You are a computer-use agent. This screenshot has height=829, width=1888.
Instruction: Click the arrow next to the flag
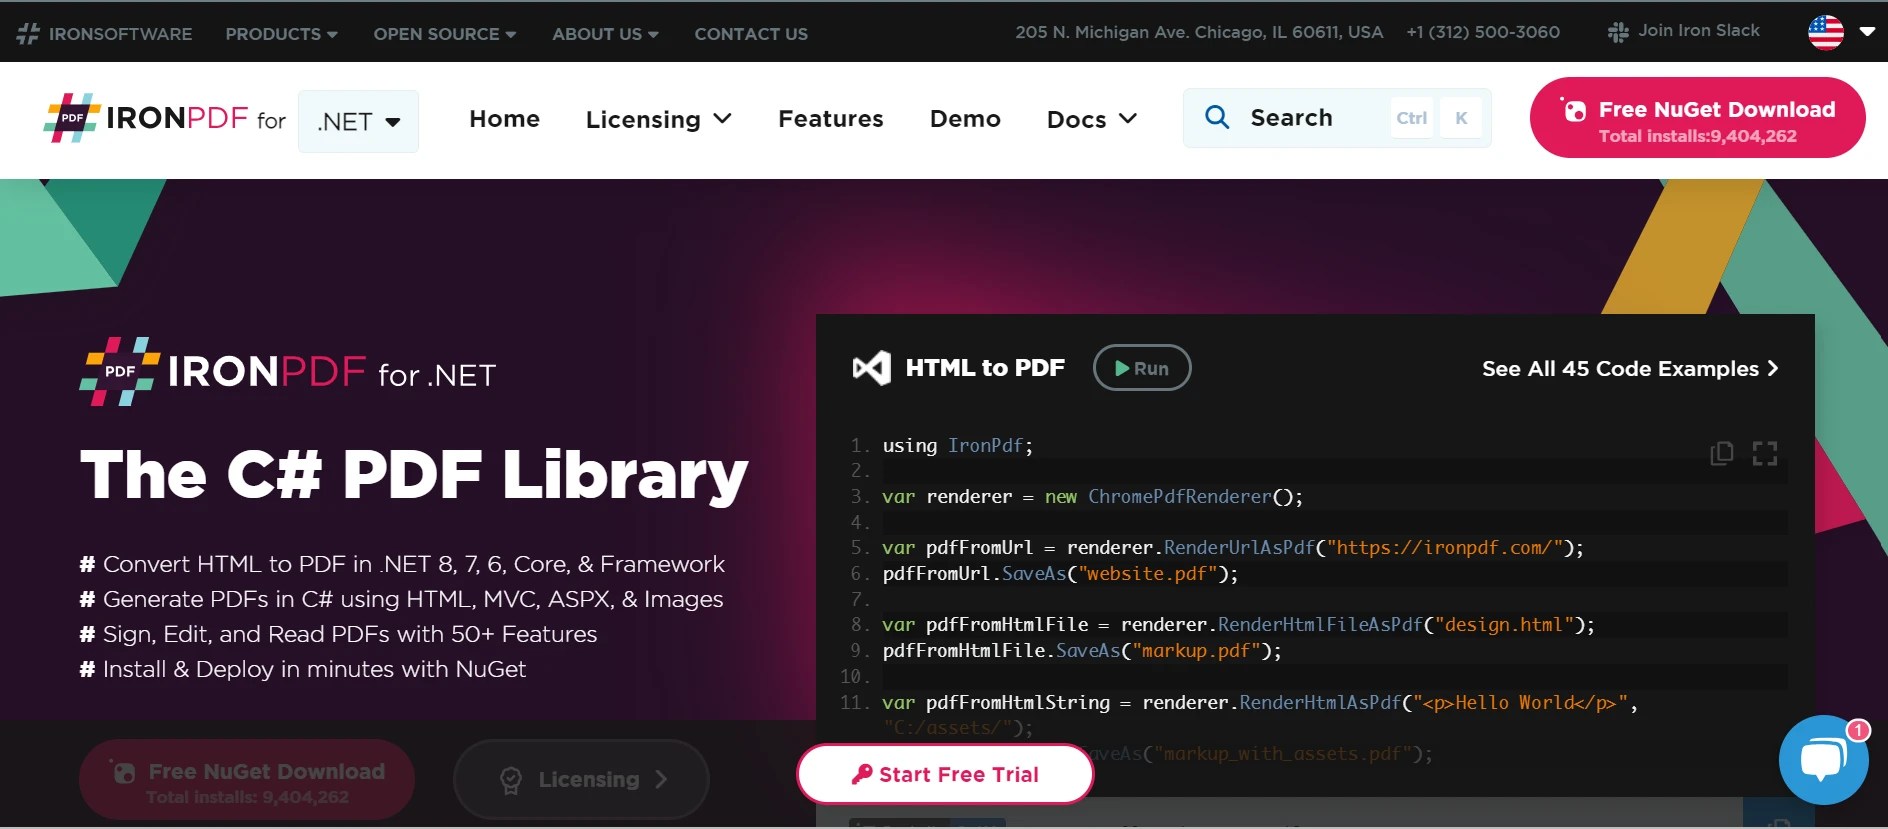tap(1866, 32)
